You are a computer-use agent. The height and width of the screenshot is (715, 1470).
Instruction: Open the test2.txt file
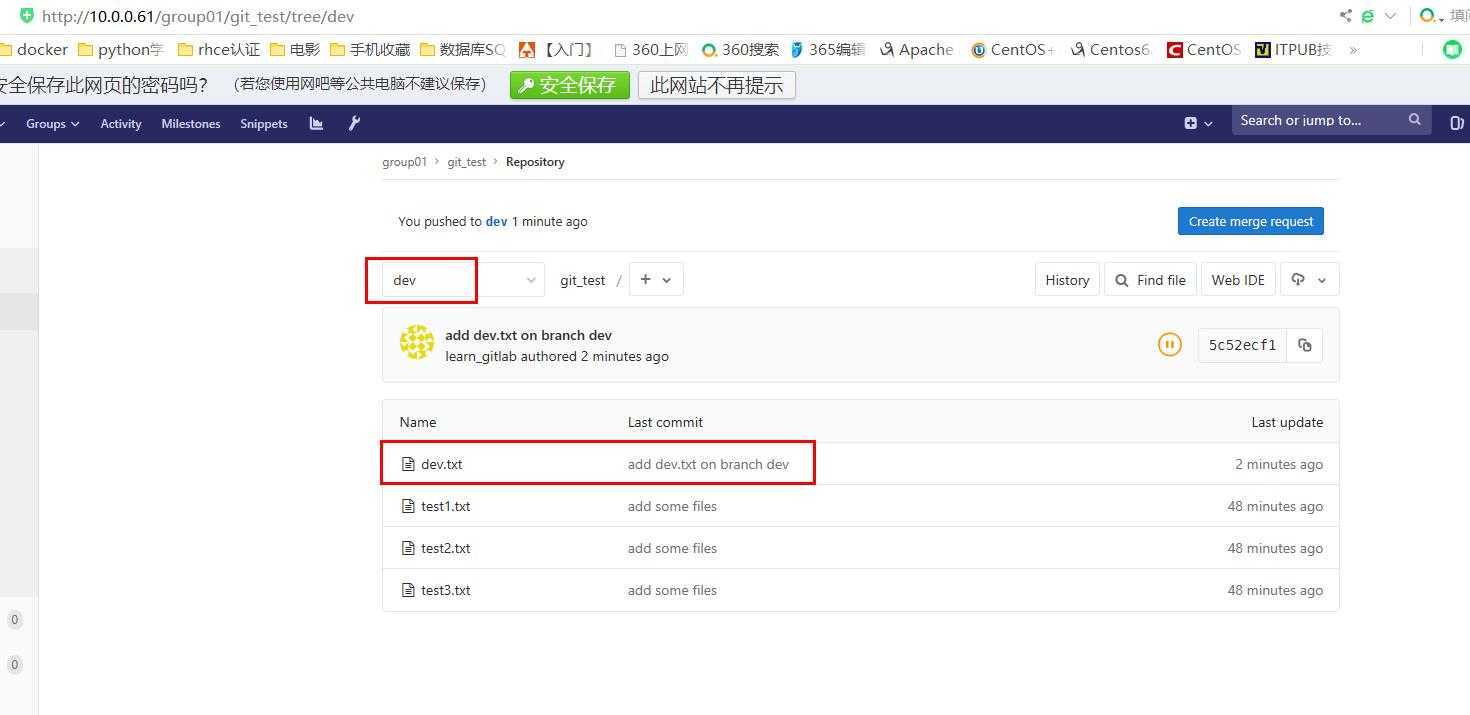(445, 548)
